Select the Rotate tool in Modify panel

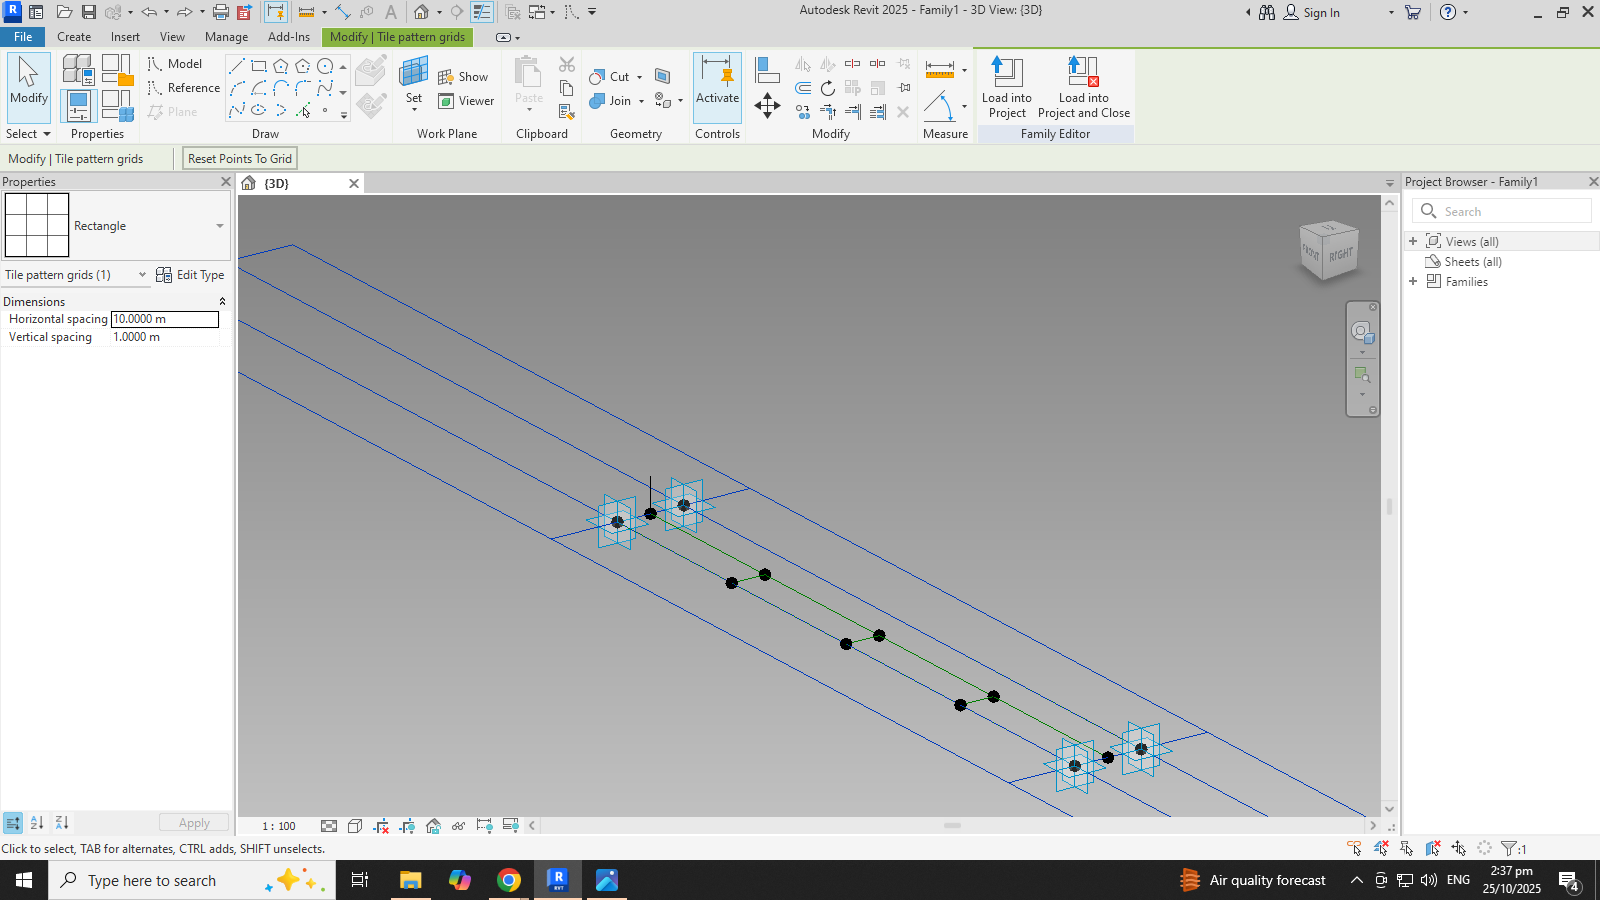[x=828, y=89]
